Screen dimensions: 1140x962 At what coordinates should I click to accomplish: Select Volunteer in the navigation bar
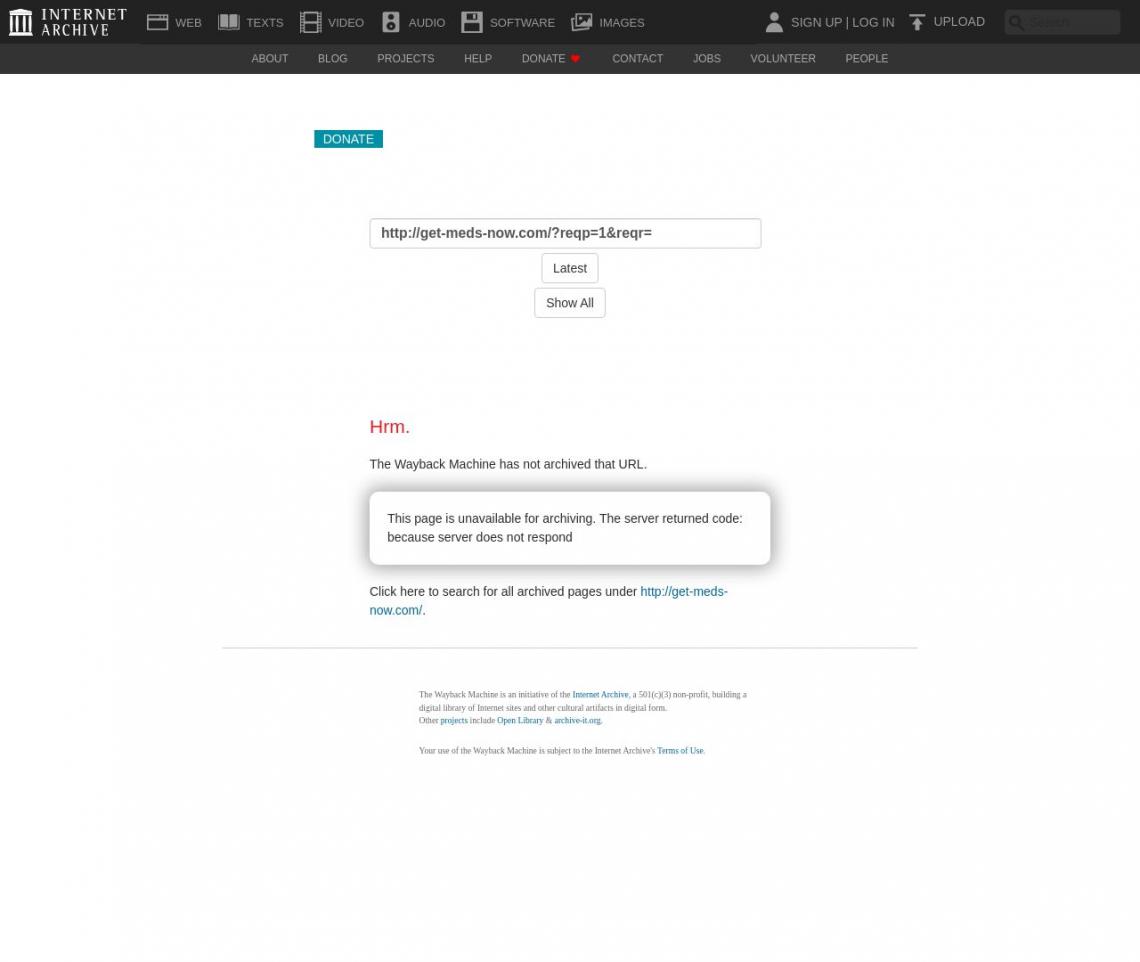[782, 59]
